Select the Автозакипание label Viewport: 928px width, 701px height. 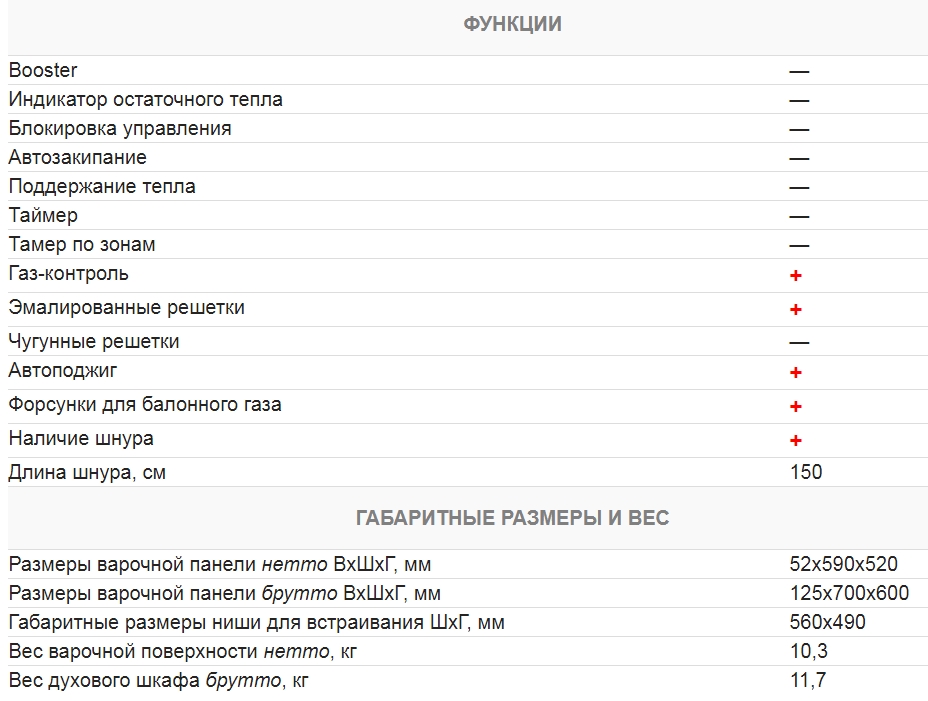tap(78, 157)
